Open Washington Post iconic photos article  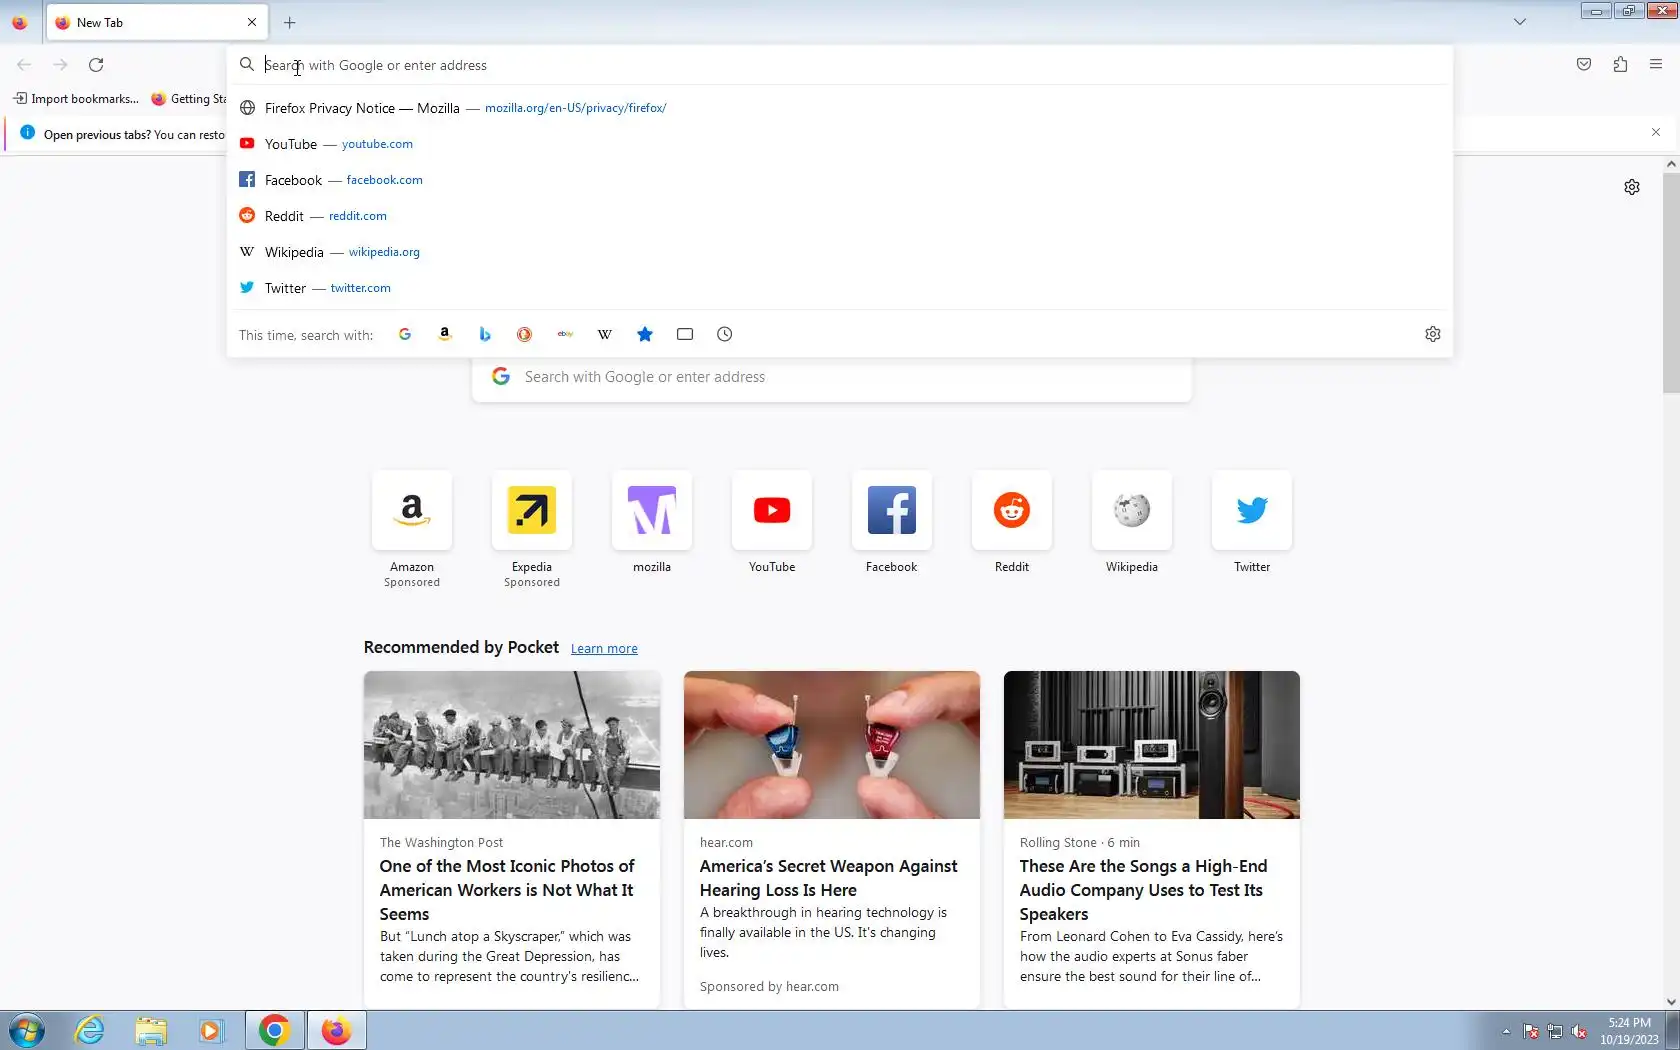pyautogui.click(x=512, y=838)
